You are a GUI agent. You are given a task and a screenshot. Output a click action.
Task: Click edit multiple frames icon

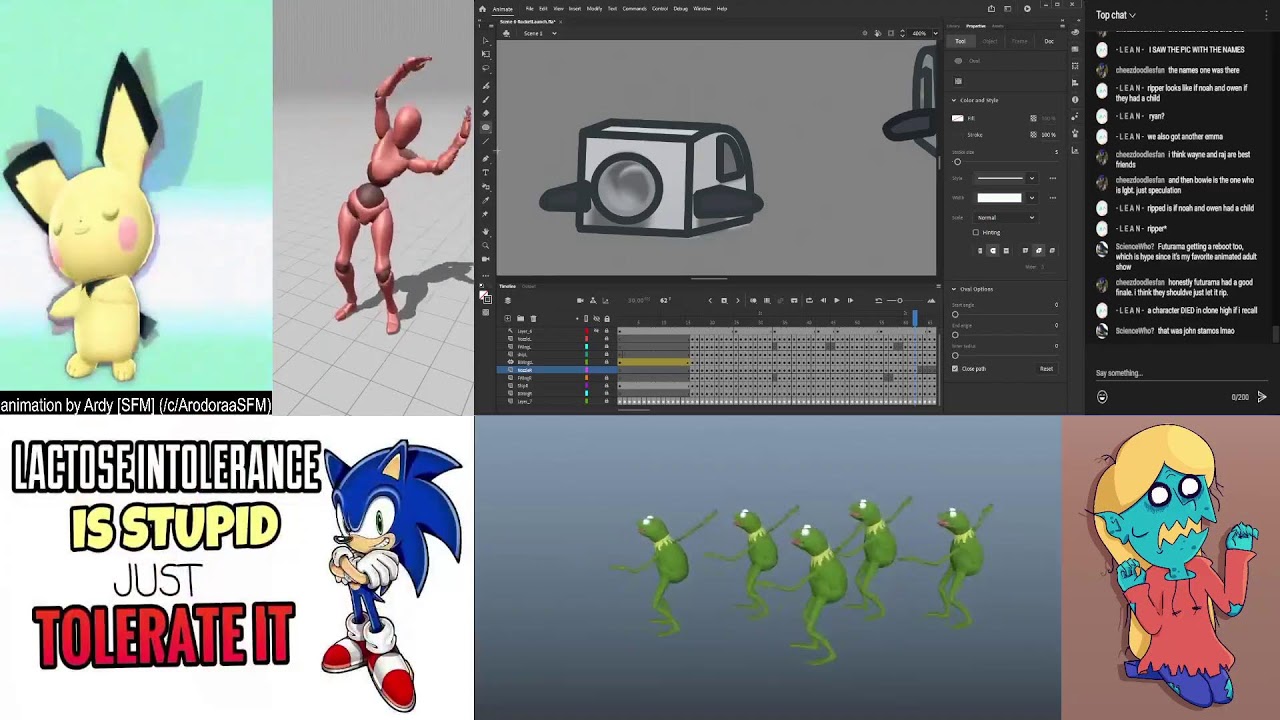coord(767,300)
